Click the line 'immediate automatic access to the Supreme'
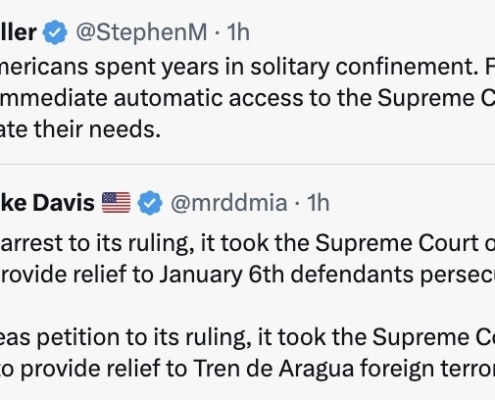This screenshot has width=495, height=400. (x=247, y=98)
